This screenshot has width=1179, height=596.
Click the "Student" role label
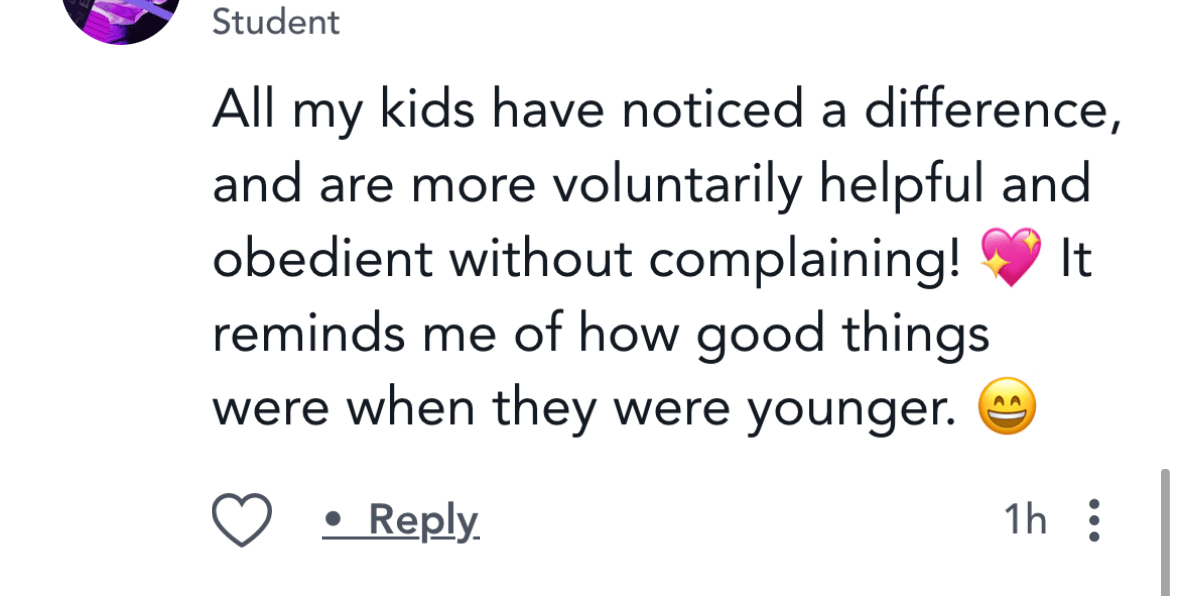pyautogui.click(x=276, y=22)
